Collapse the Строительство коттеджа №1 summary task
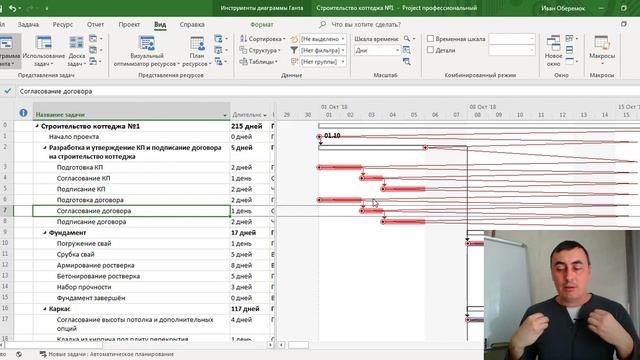This screenshot has width=640, height=360. (37, 127)
